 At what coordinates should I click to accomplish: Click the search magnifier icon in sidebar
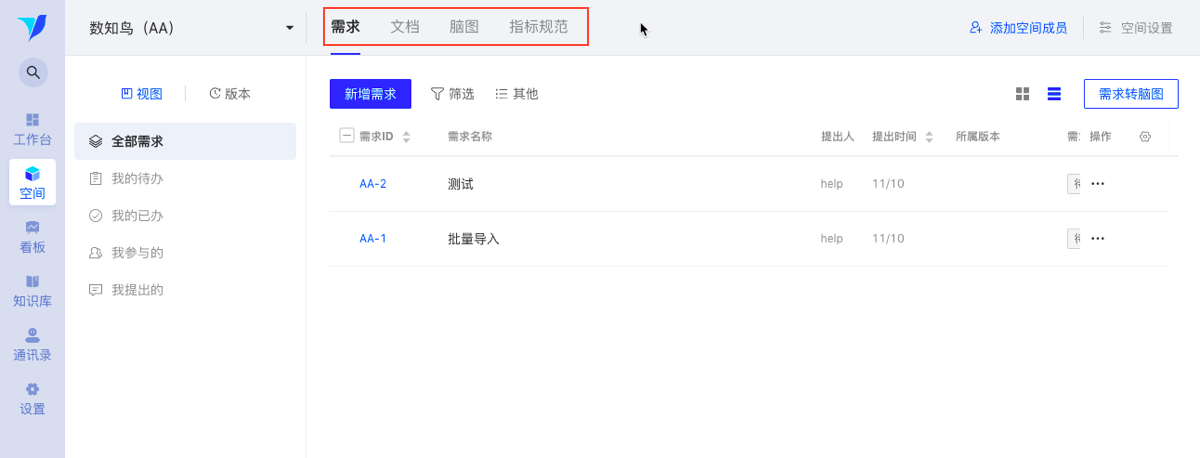[33, 72]
